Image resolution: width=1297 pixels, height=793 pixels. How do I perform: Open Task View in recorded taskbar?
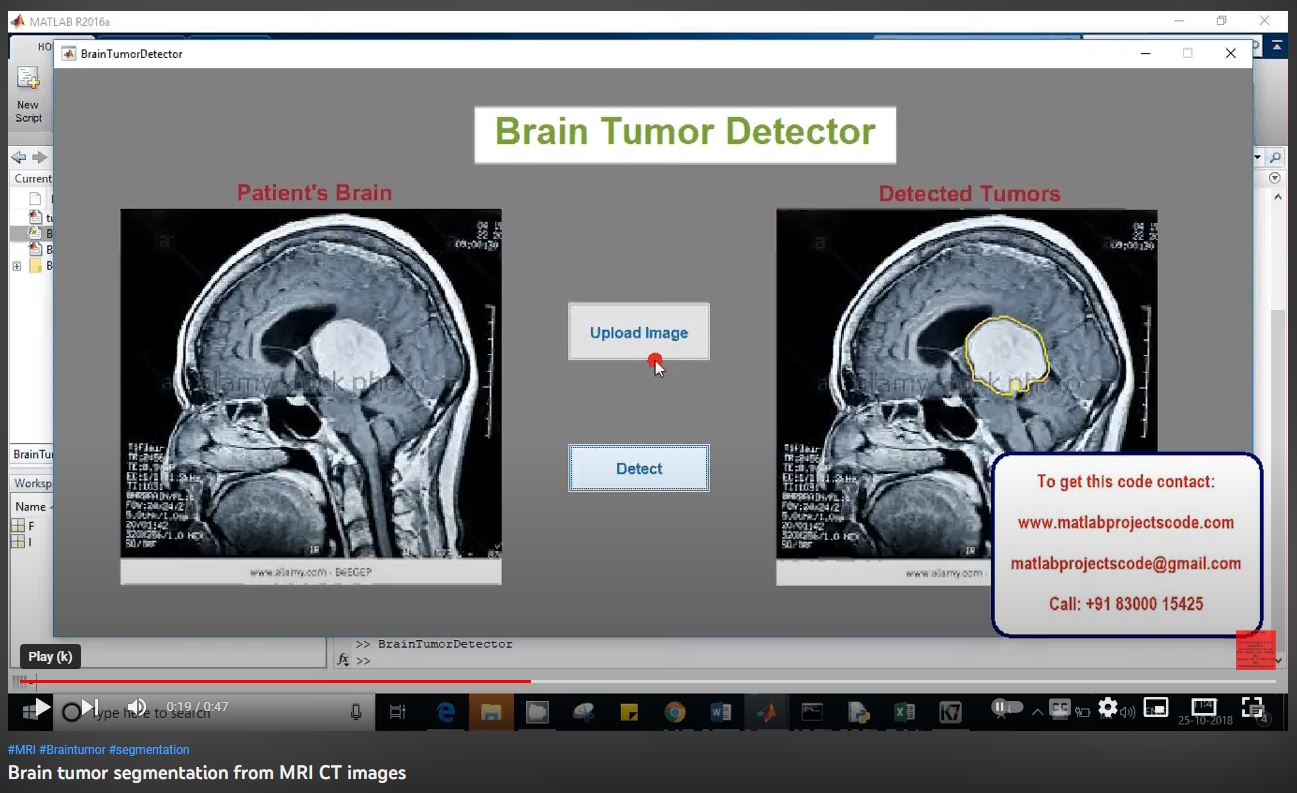tap(397, 712)
